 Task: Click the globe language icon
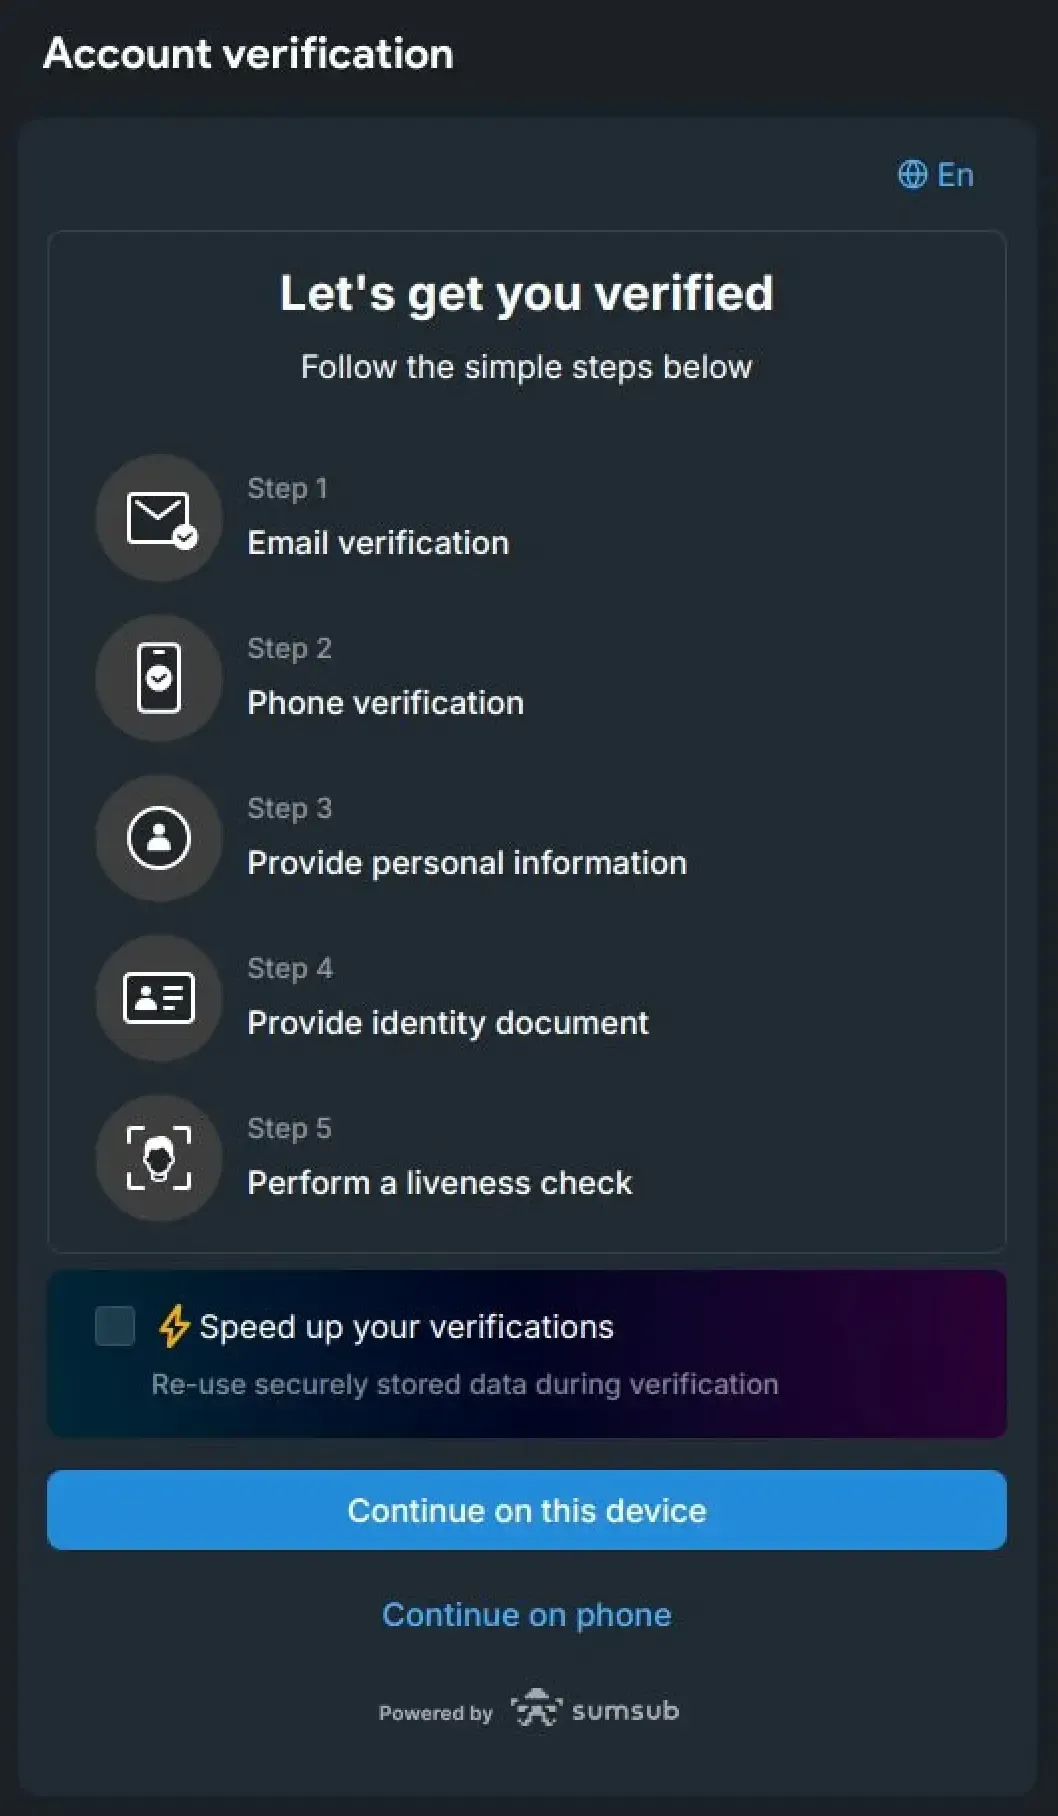tap(912, 174)
